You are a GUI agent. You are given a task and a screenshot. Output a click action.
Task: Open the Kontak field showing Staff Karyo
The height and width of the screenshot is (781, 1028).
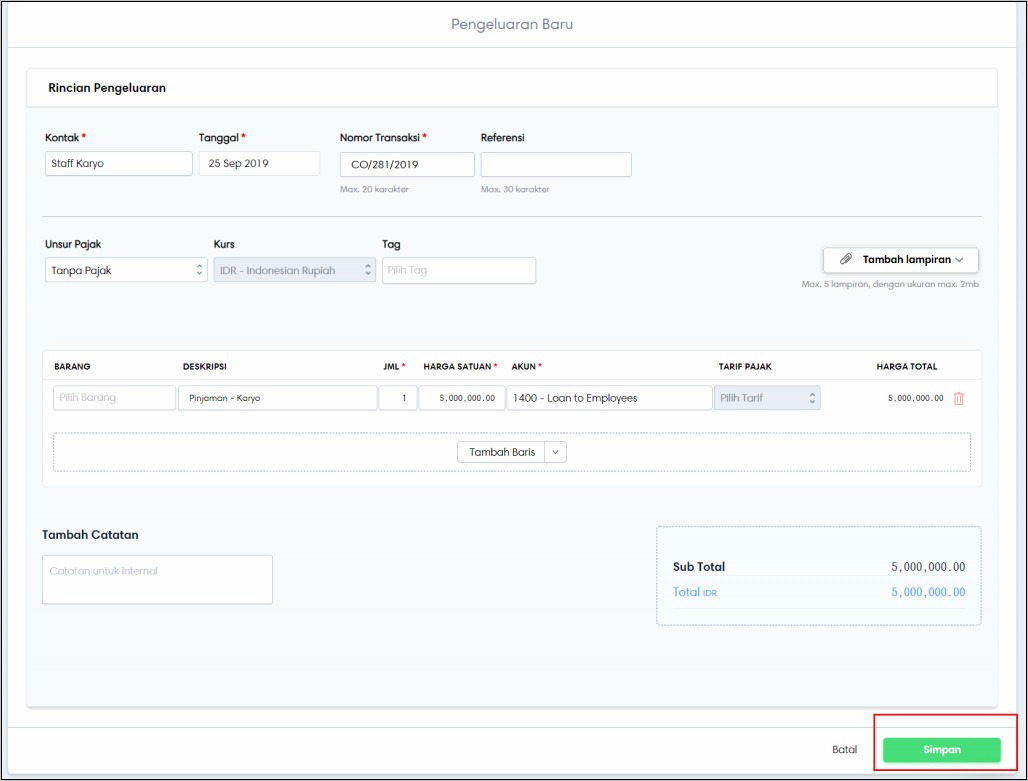pyautogui.click(x=119, y=163)
